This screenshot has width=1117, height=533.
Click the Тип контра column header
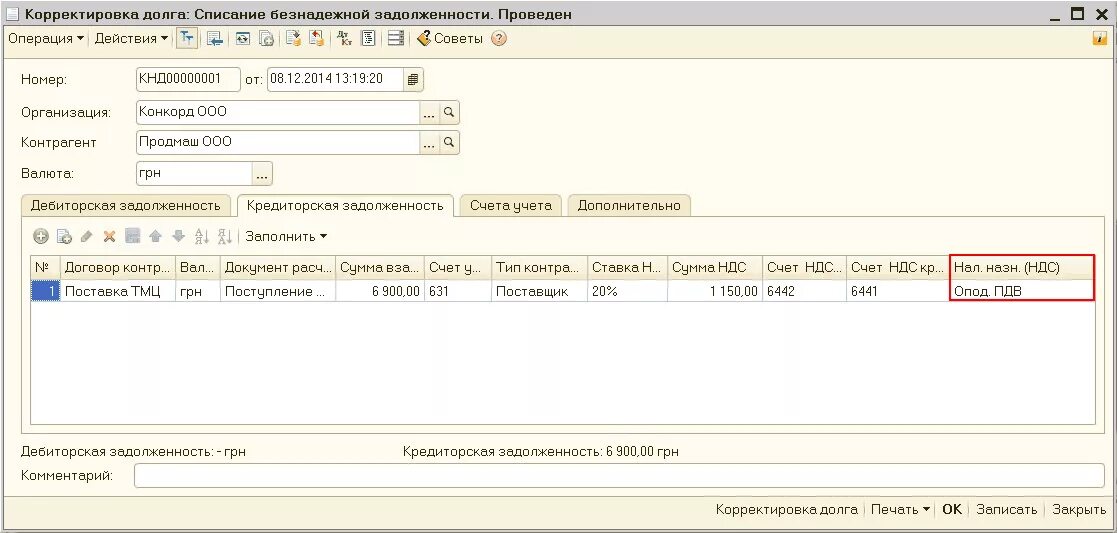coord(539,267)
